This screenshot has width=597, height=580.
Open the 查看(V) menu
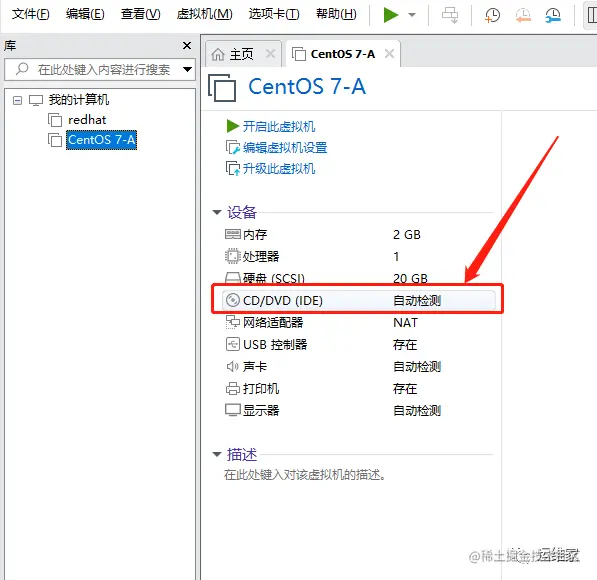pos(140,14)
